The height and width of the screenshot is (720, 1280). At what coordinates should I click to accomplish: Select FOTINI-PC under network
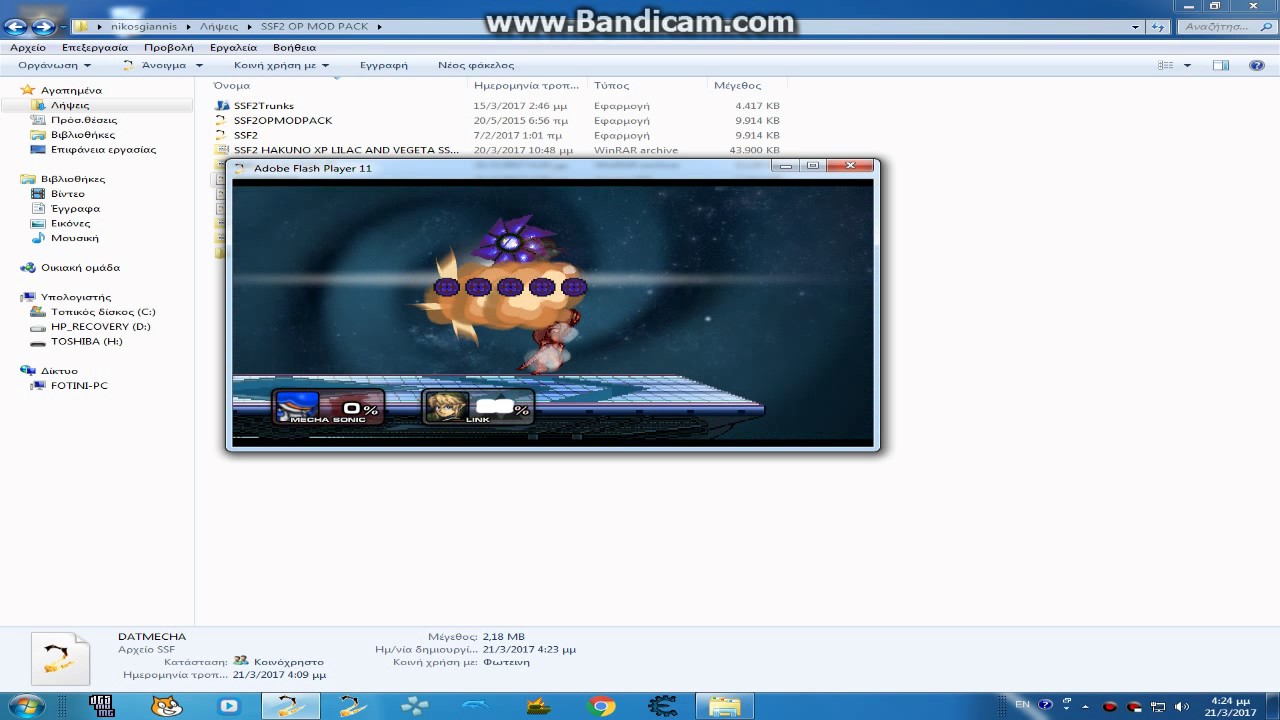pos(79,386)
